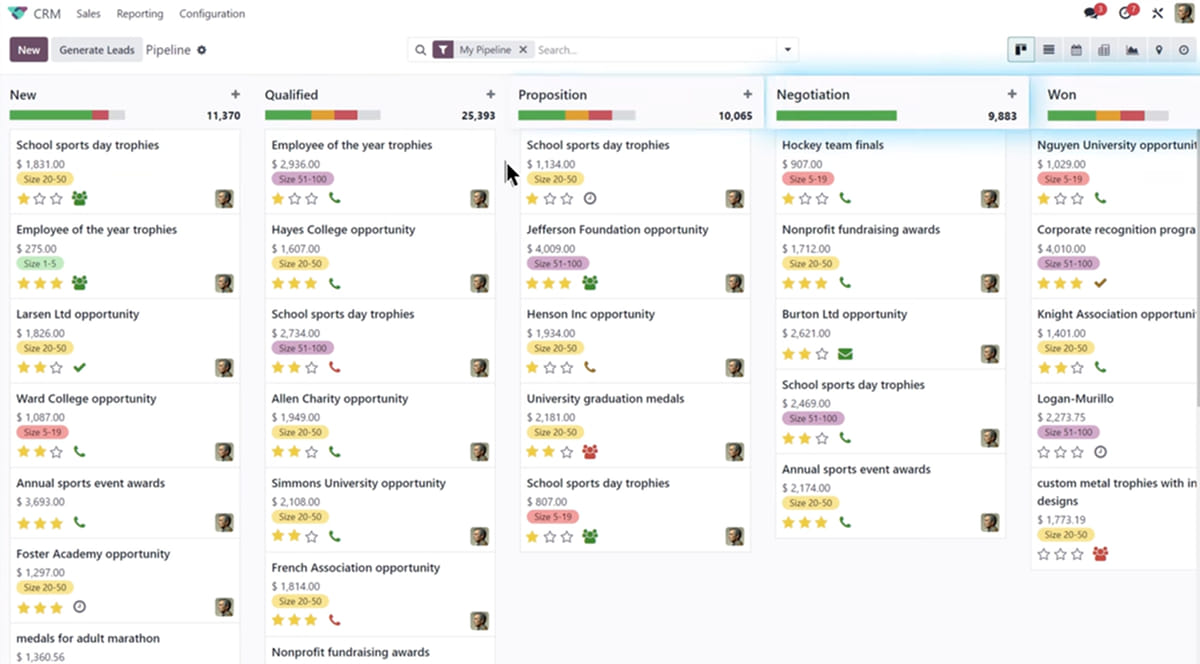Set Hockey team finals priority to three stars

[822, 199]
